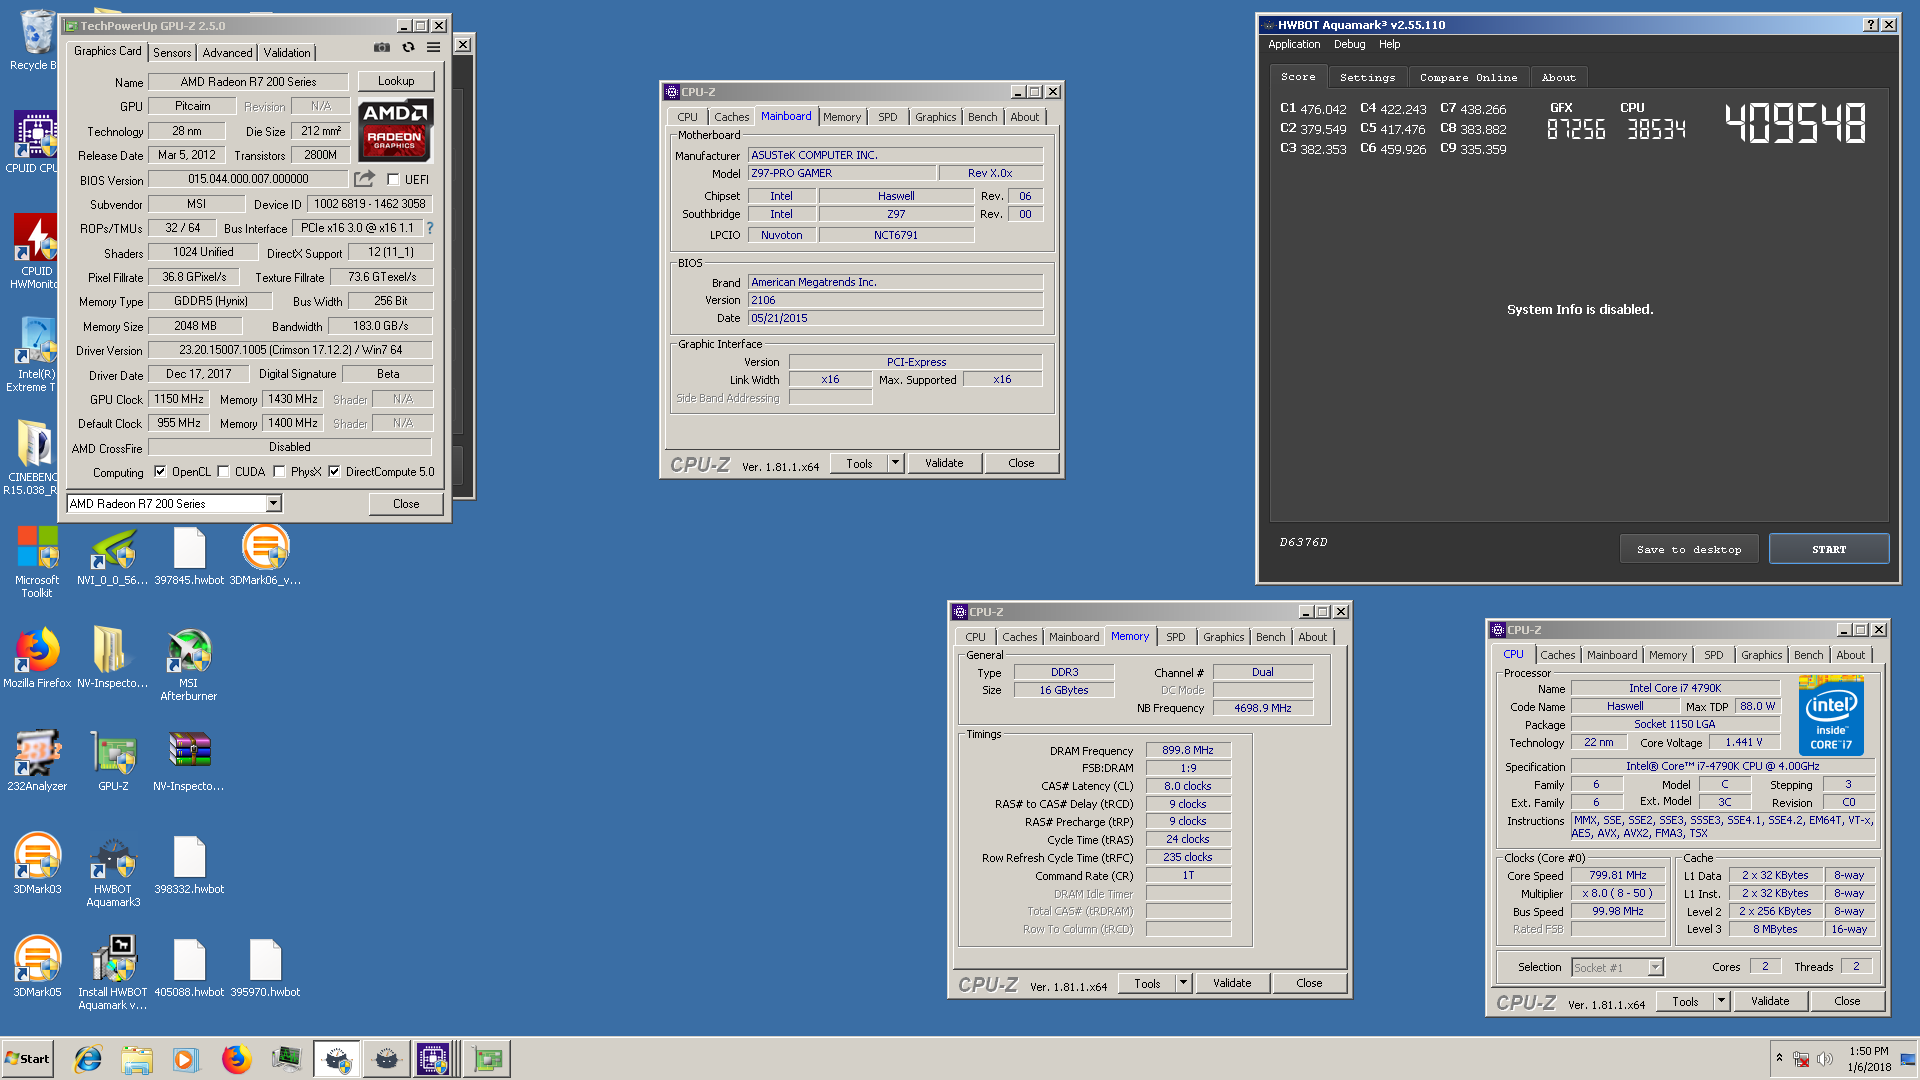Open the Tools dropdown arrow in the CPU-Z Memory window
Image resolution: width=1920 pixels, height=1080 pixels.
[1184, 983]
